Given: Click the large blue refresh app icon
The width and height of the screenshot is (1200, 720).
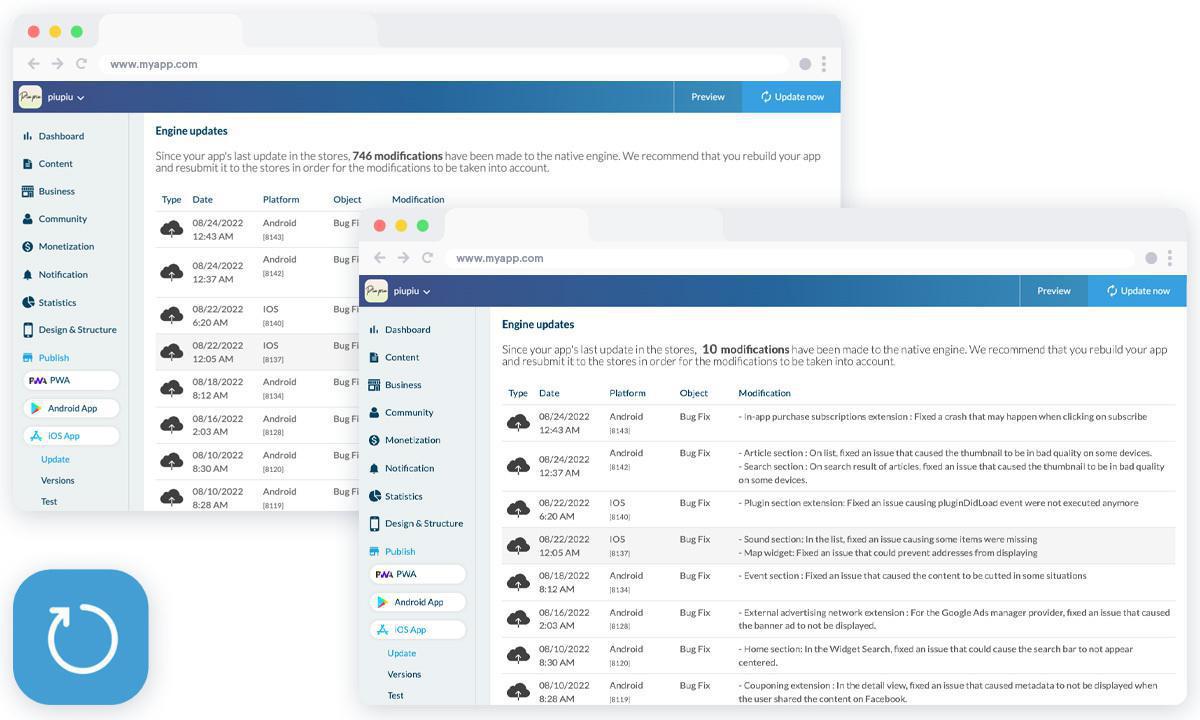Looking at the screenshot, I should (81, 637).
